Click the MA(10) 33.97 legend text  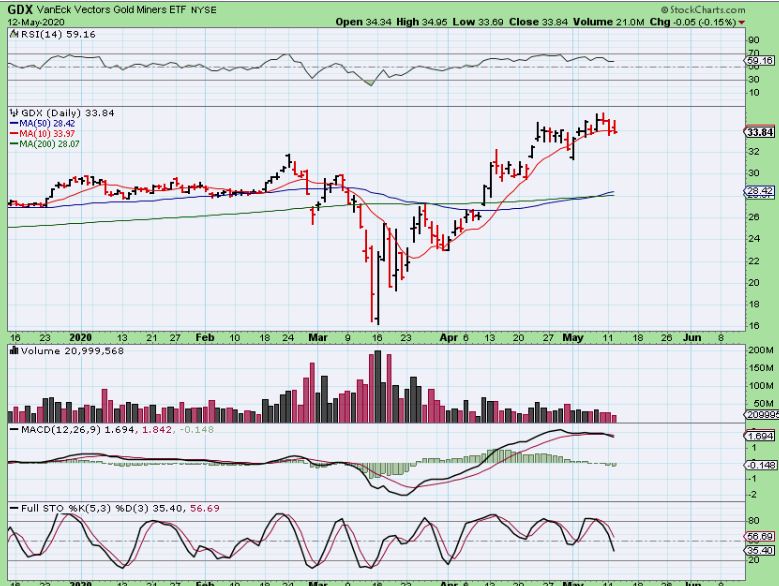[47, 134]
